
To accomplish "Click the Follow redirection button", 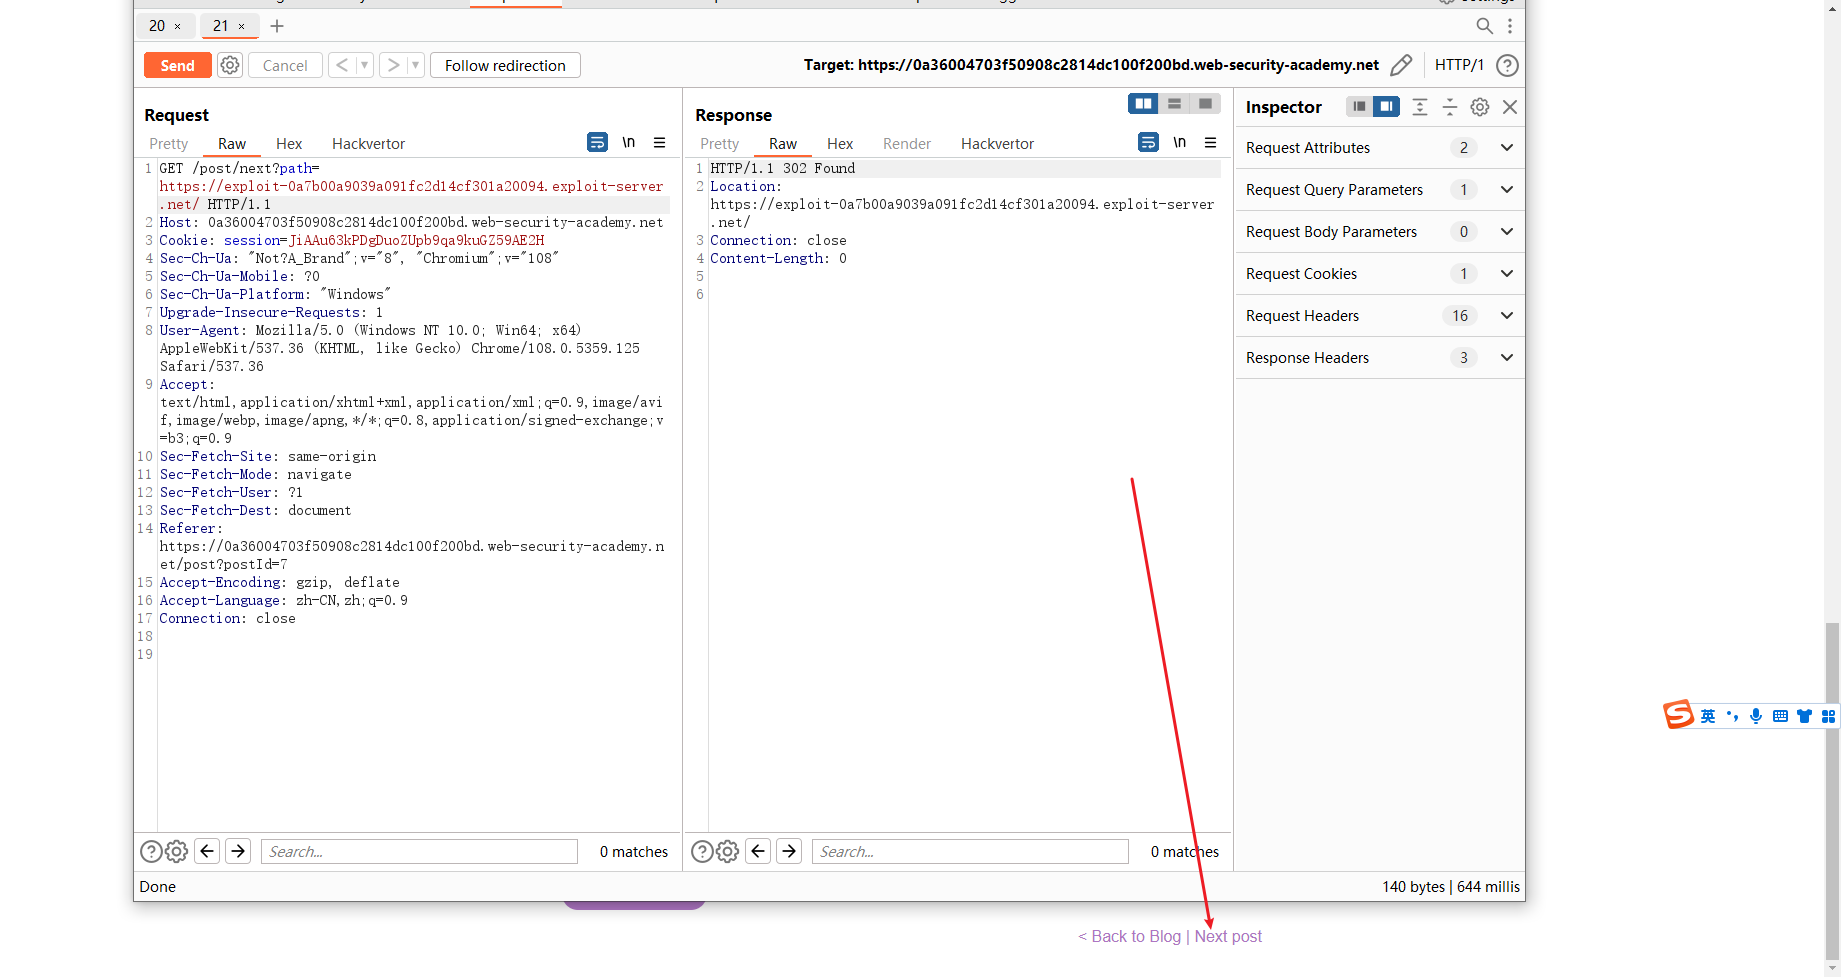I will pyautogui.click(x=504, y=64).
